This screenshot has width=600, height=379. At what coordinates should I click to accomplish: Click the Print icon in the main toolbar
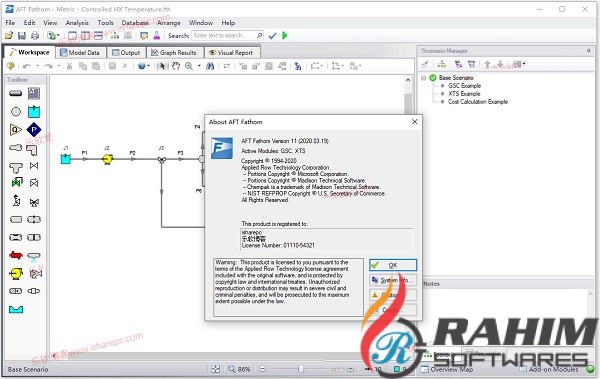coord(35,36)
